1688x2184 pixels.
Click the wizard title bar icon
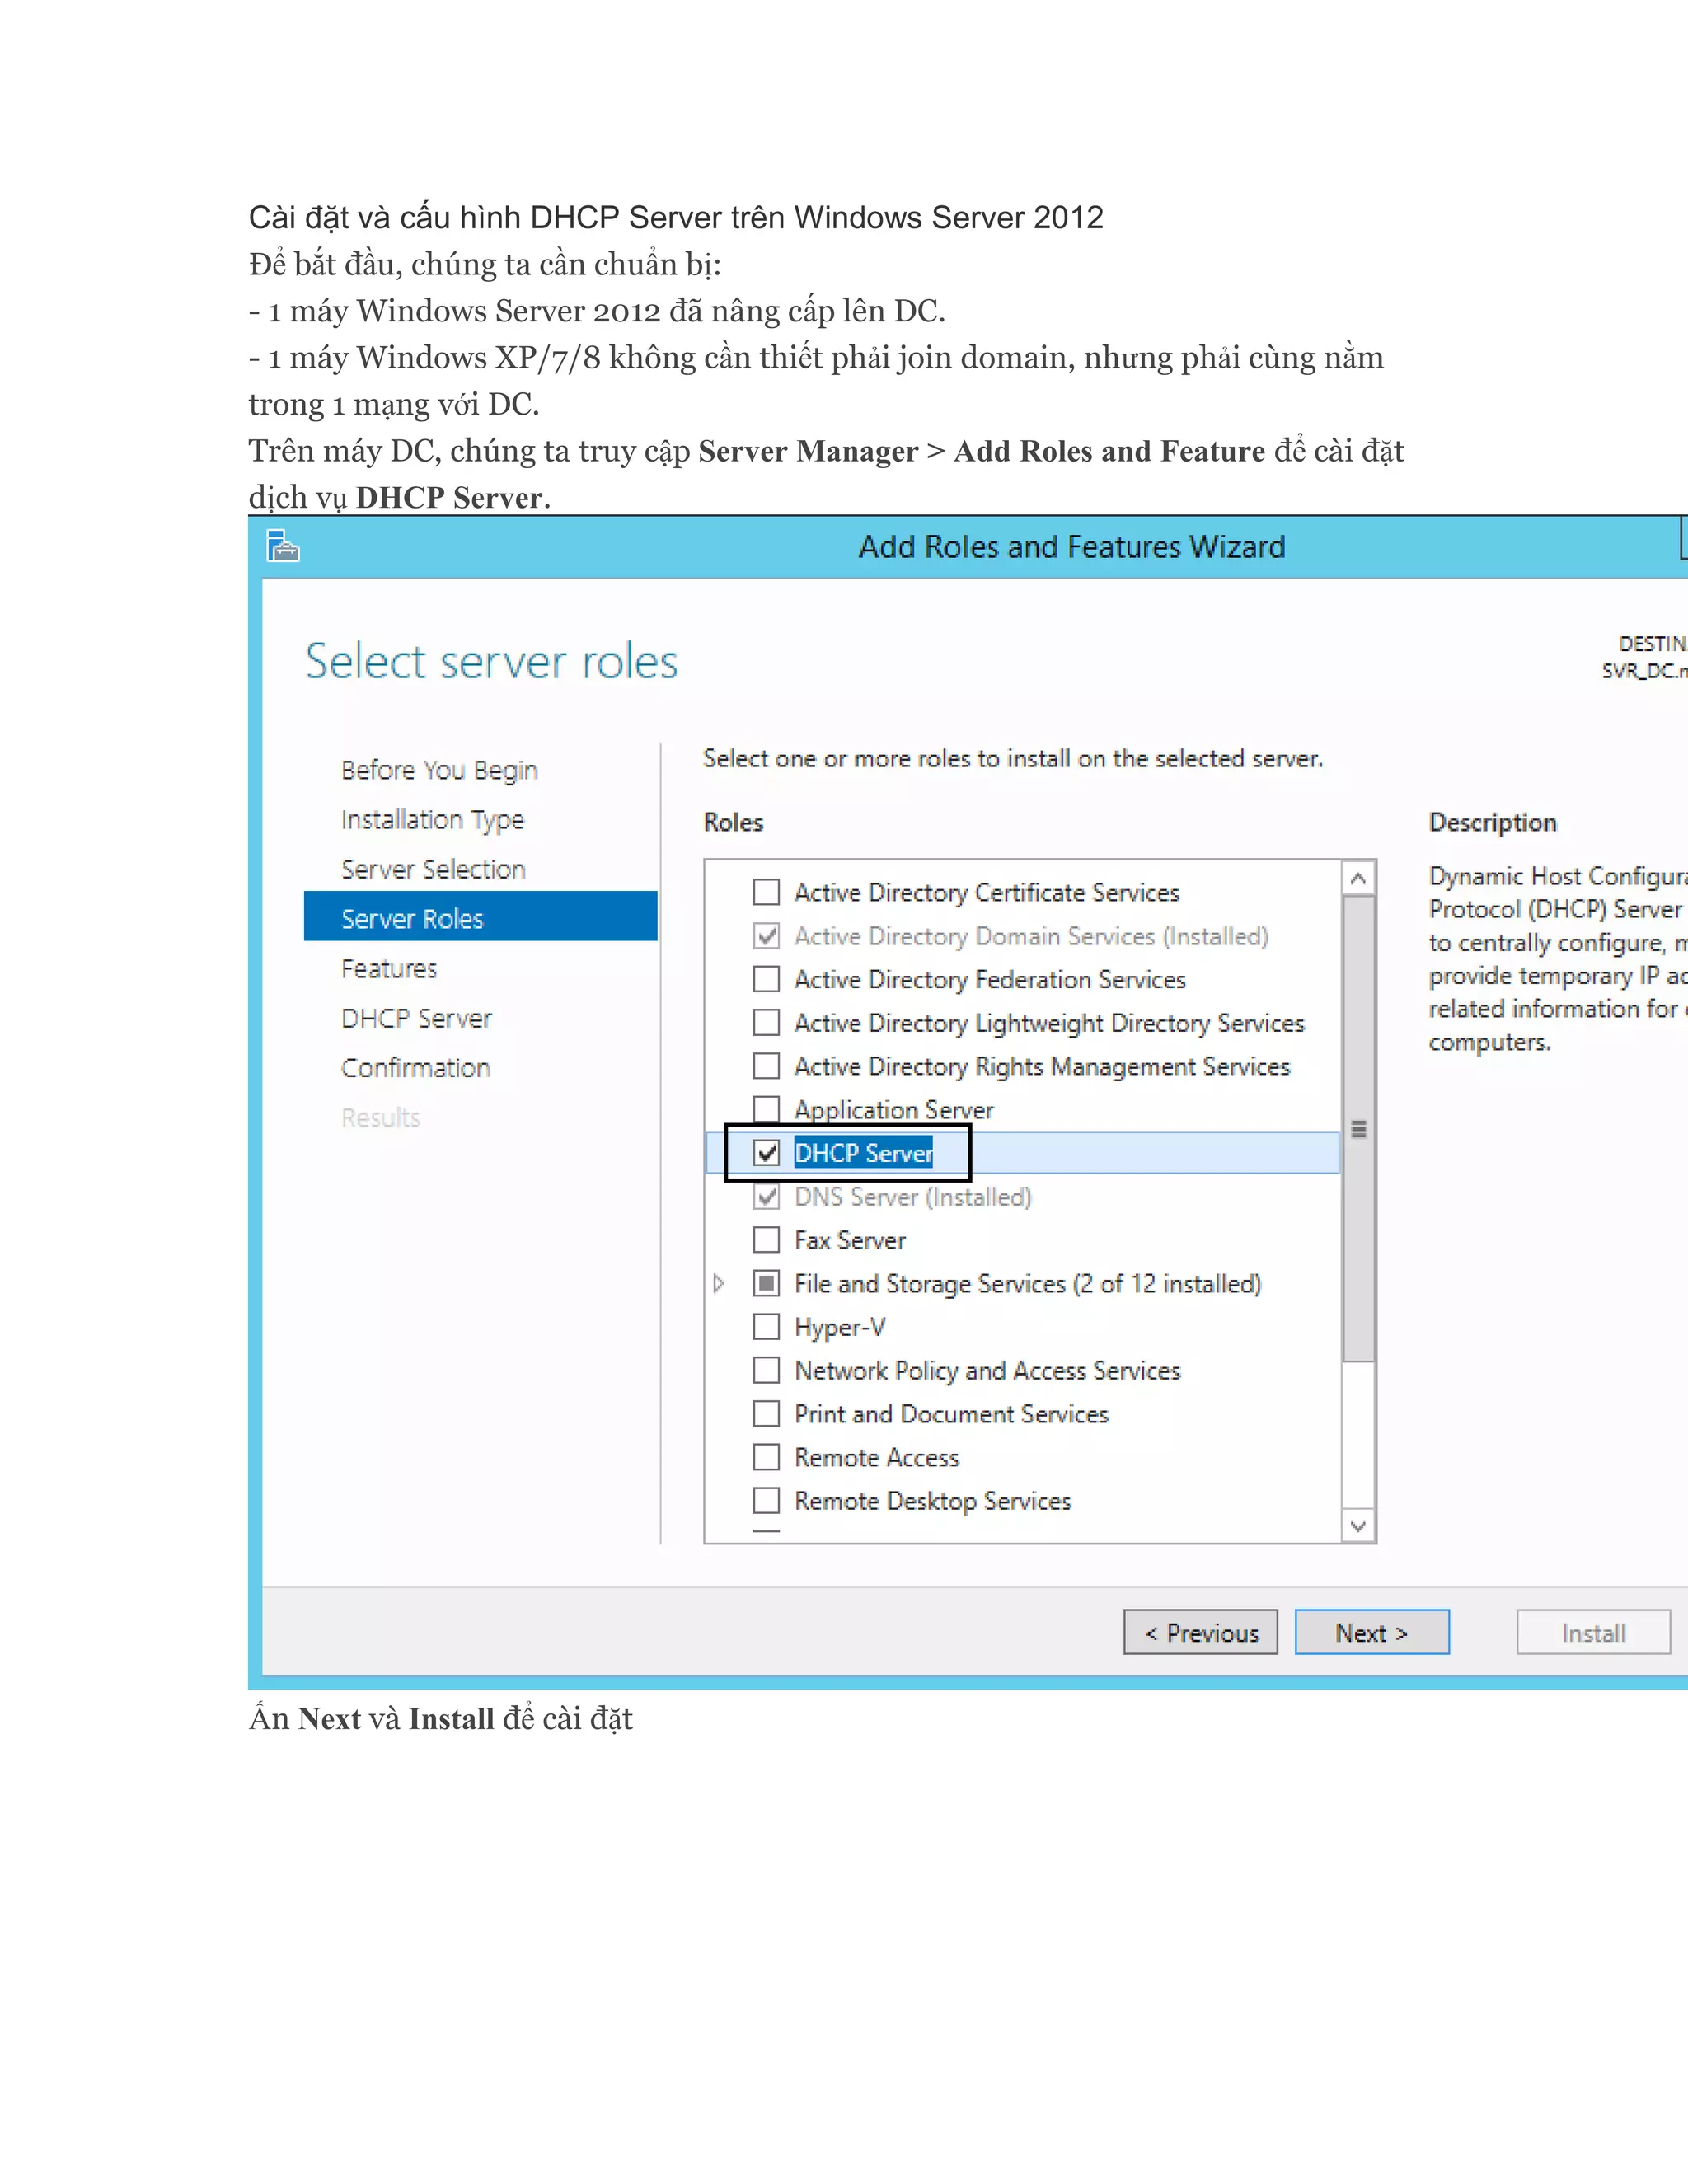(283, 546)
